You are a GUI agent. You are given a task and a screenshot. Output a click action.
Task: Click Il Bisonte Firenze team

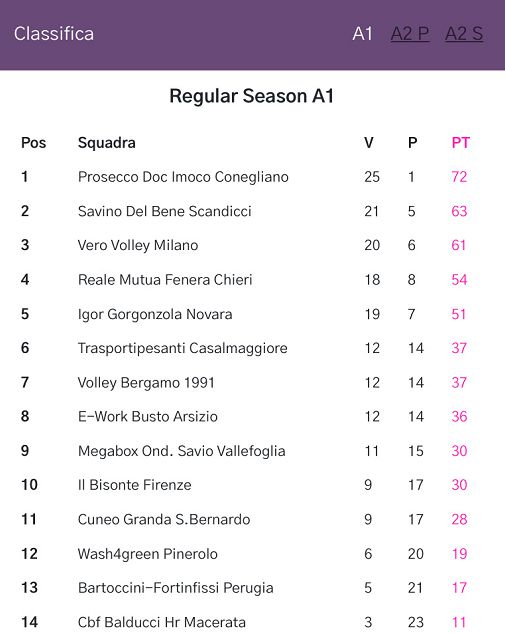tap(134, 485)
